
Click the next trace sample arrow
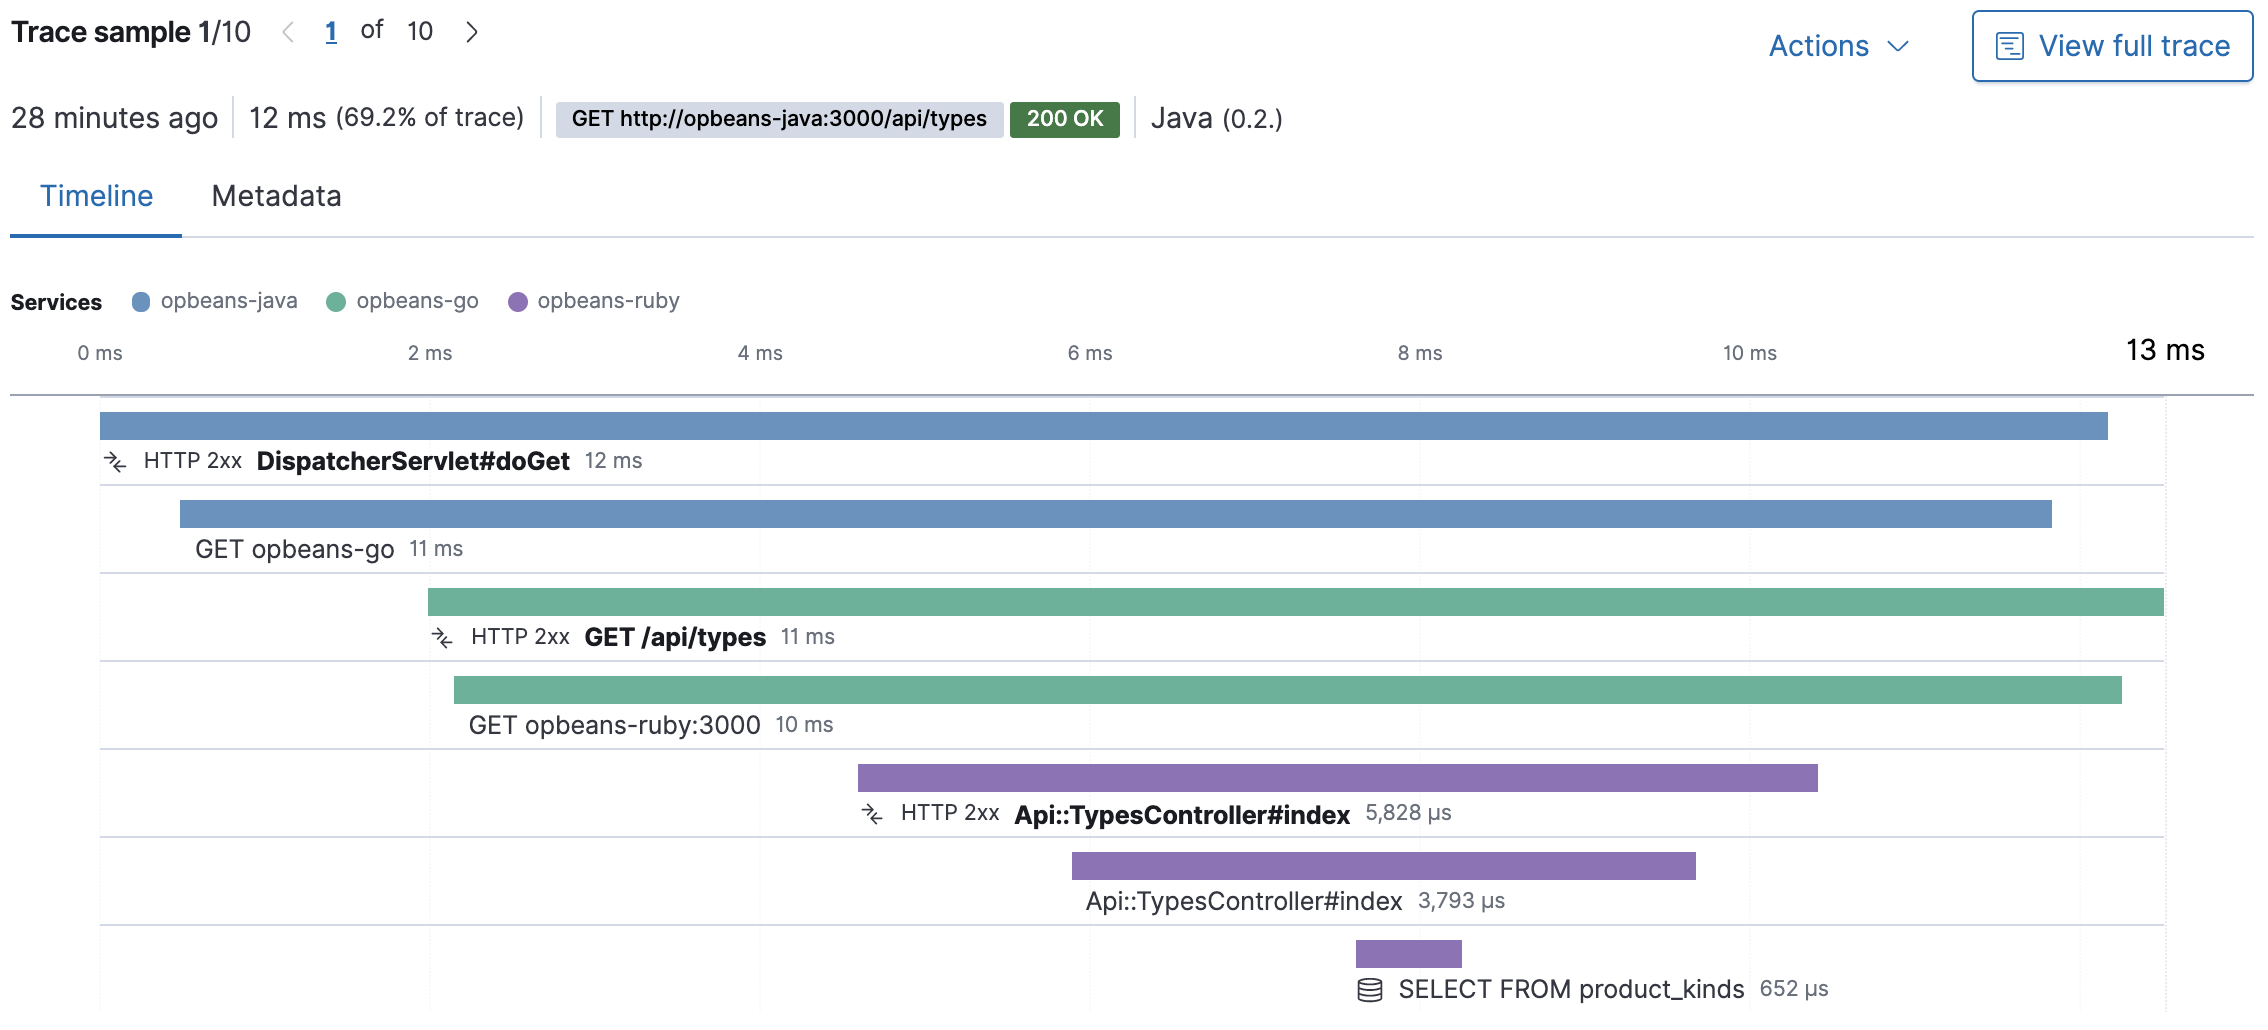pos(472,31)
